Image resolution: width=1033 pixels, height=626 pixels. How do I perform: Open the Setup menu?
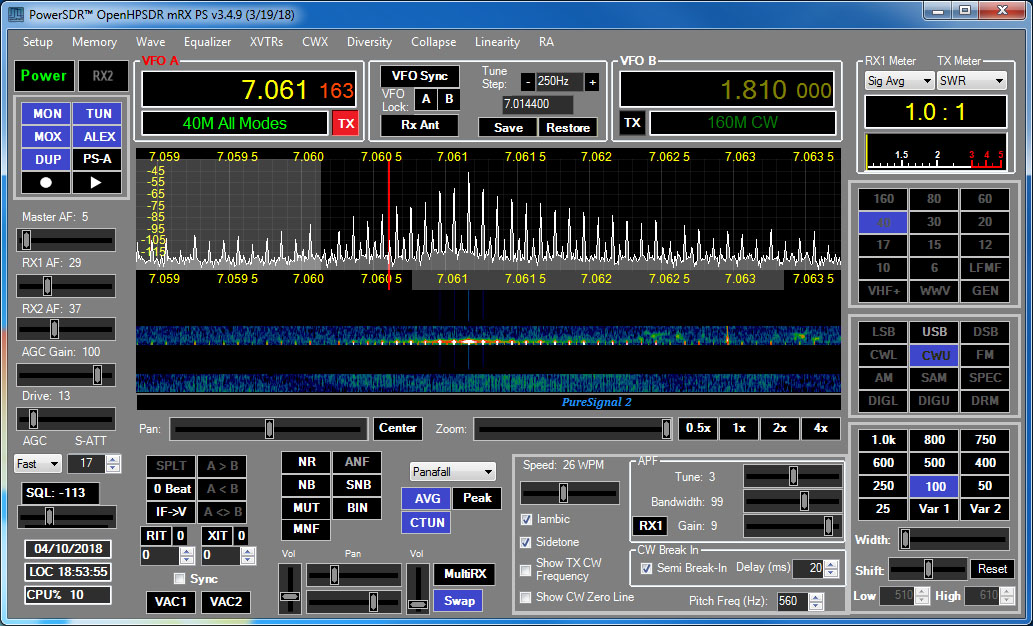point(38,42)
